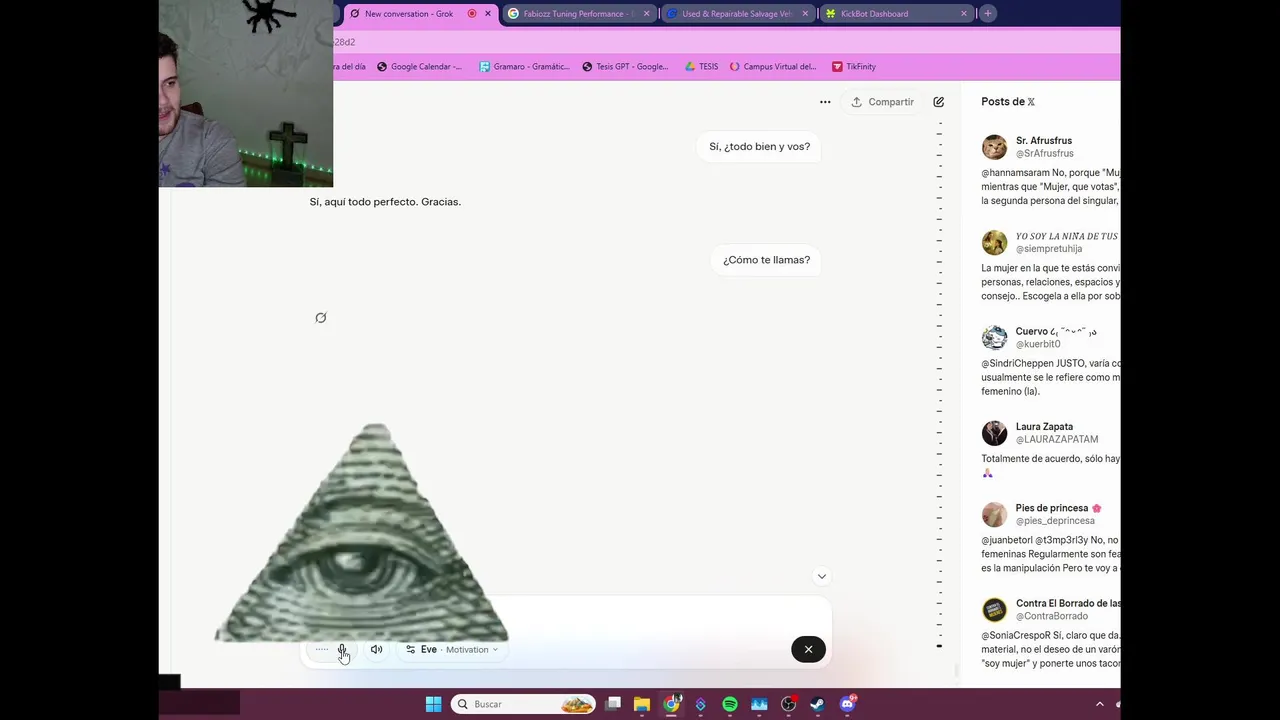Click the scroll-to-bottom chevron button
Screen dimensions: 1280x720
tap(821, 576)
